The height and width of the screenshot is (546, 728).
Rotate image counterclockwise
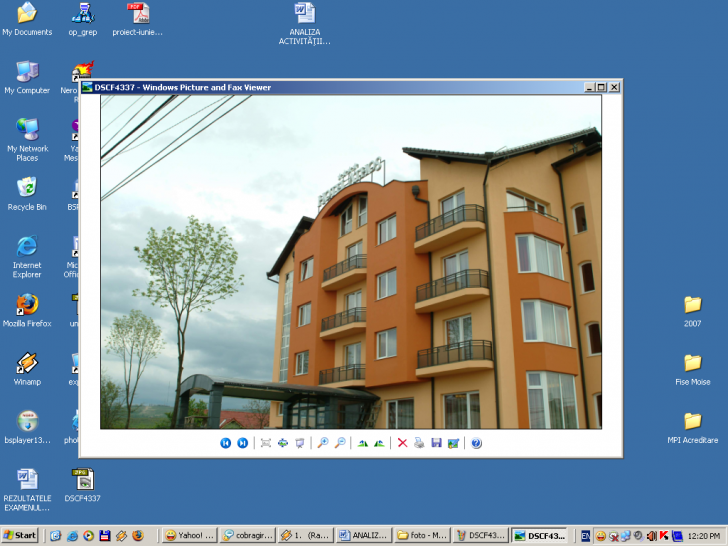pyautogui.click(x=379, y=443)
